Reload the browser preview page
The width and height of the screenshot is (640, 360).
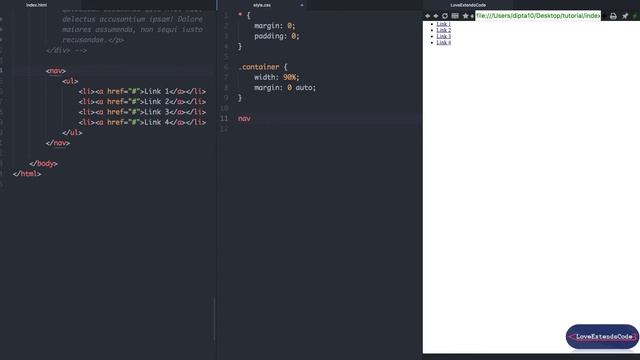pos(445,16)
